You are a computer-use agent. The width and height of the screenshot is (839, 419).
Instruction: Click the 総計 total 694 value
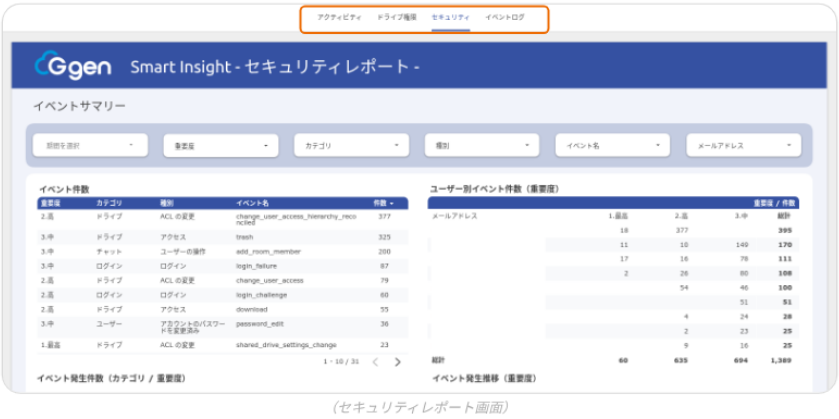[x=742, y=360]
